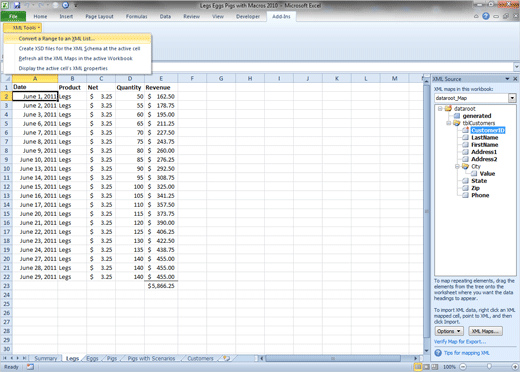Switch to Normal view icon

418,367
